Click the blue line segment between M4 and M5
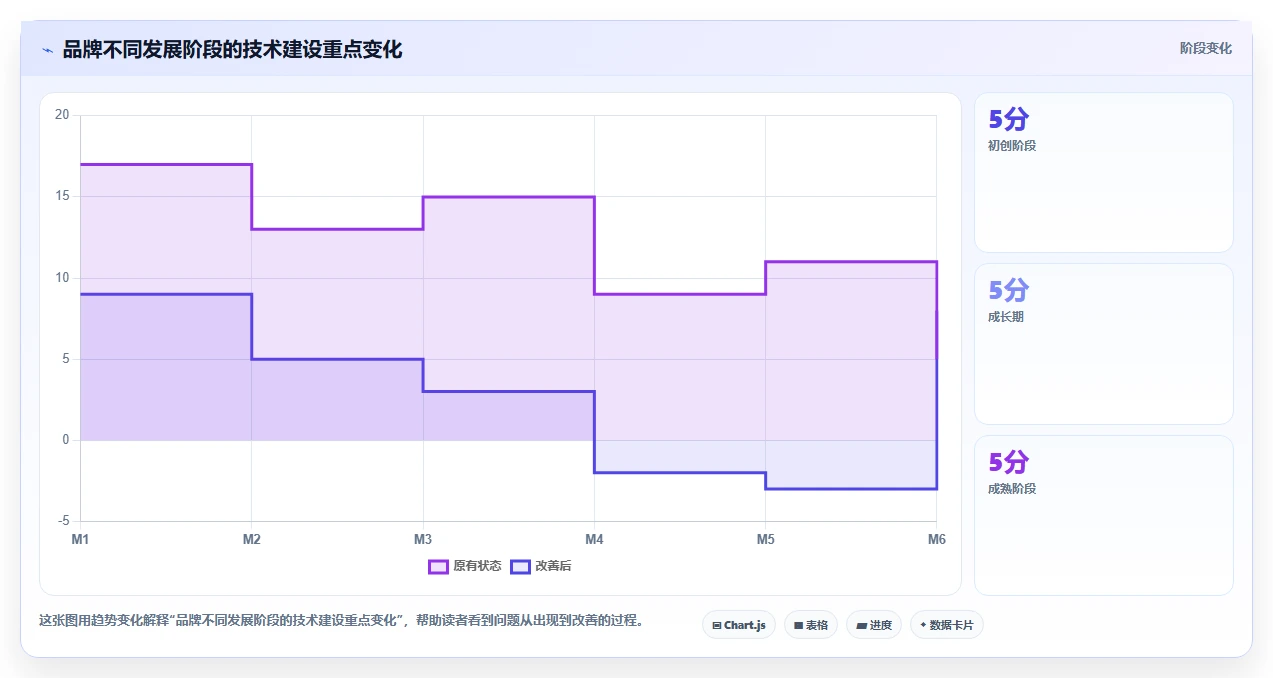Image resolution: width=1273 pixels, height=678 pixels. 680,473
